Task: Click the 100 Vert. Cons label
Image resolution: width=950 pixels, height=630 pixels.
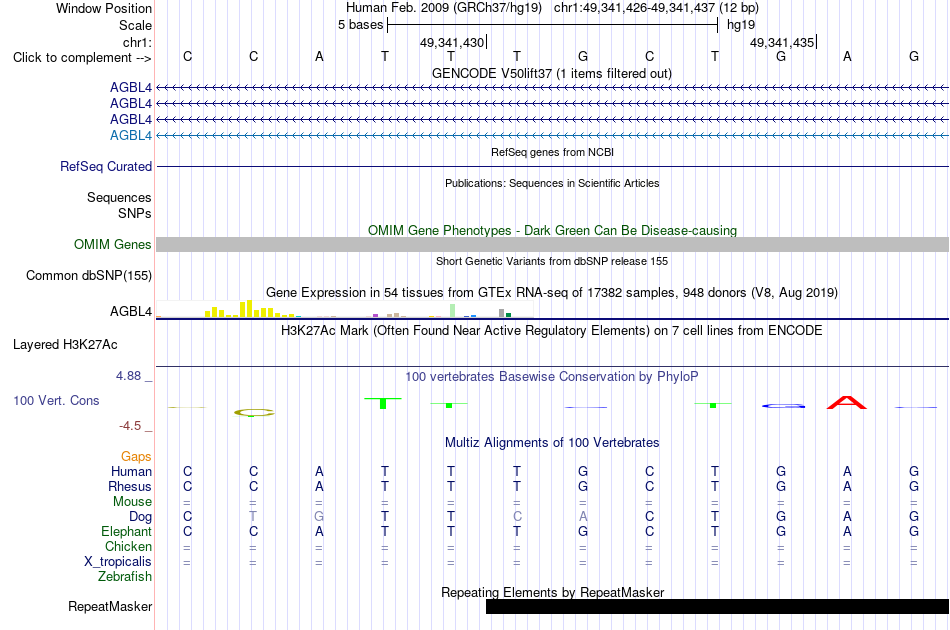Action: [56, 400]
